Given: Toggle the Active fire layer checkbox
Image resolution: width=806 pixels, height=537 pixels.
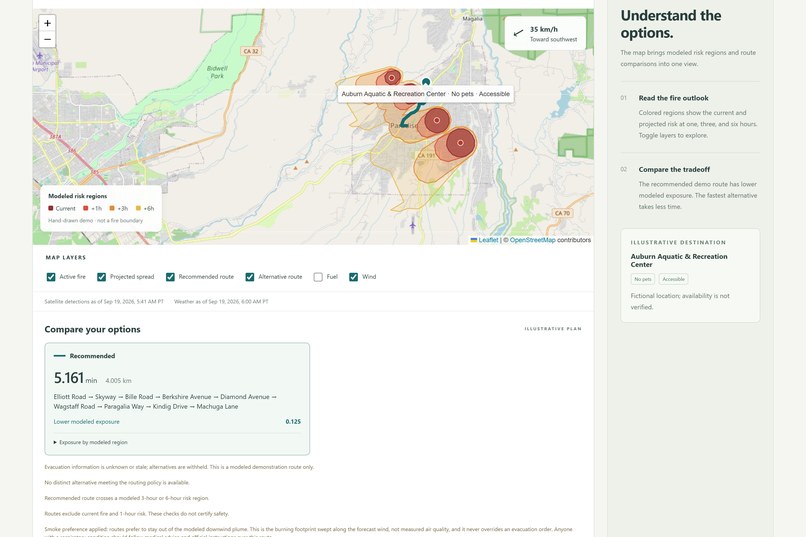Looking at the screenshot, I should pos(51,277).
